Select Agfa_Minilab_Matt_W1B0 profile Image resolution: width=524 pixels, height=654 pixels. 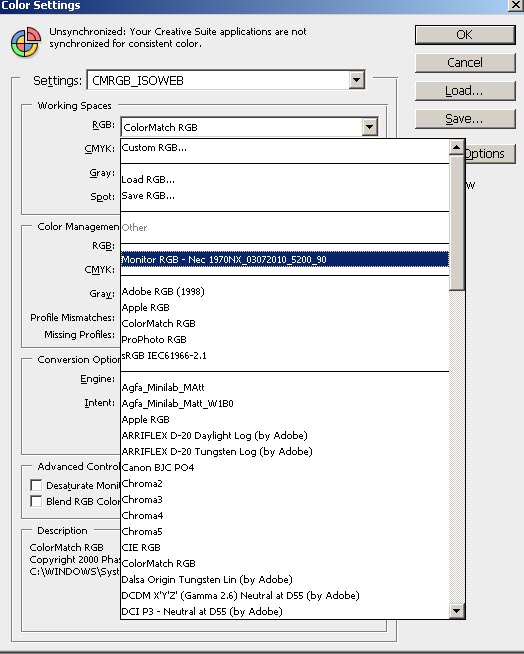[x=285, y=403]
